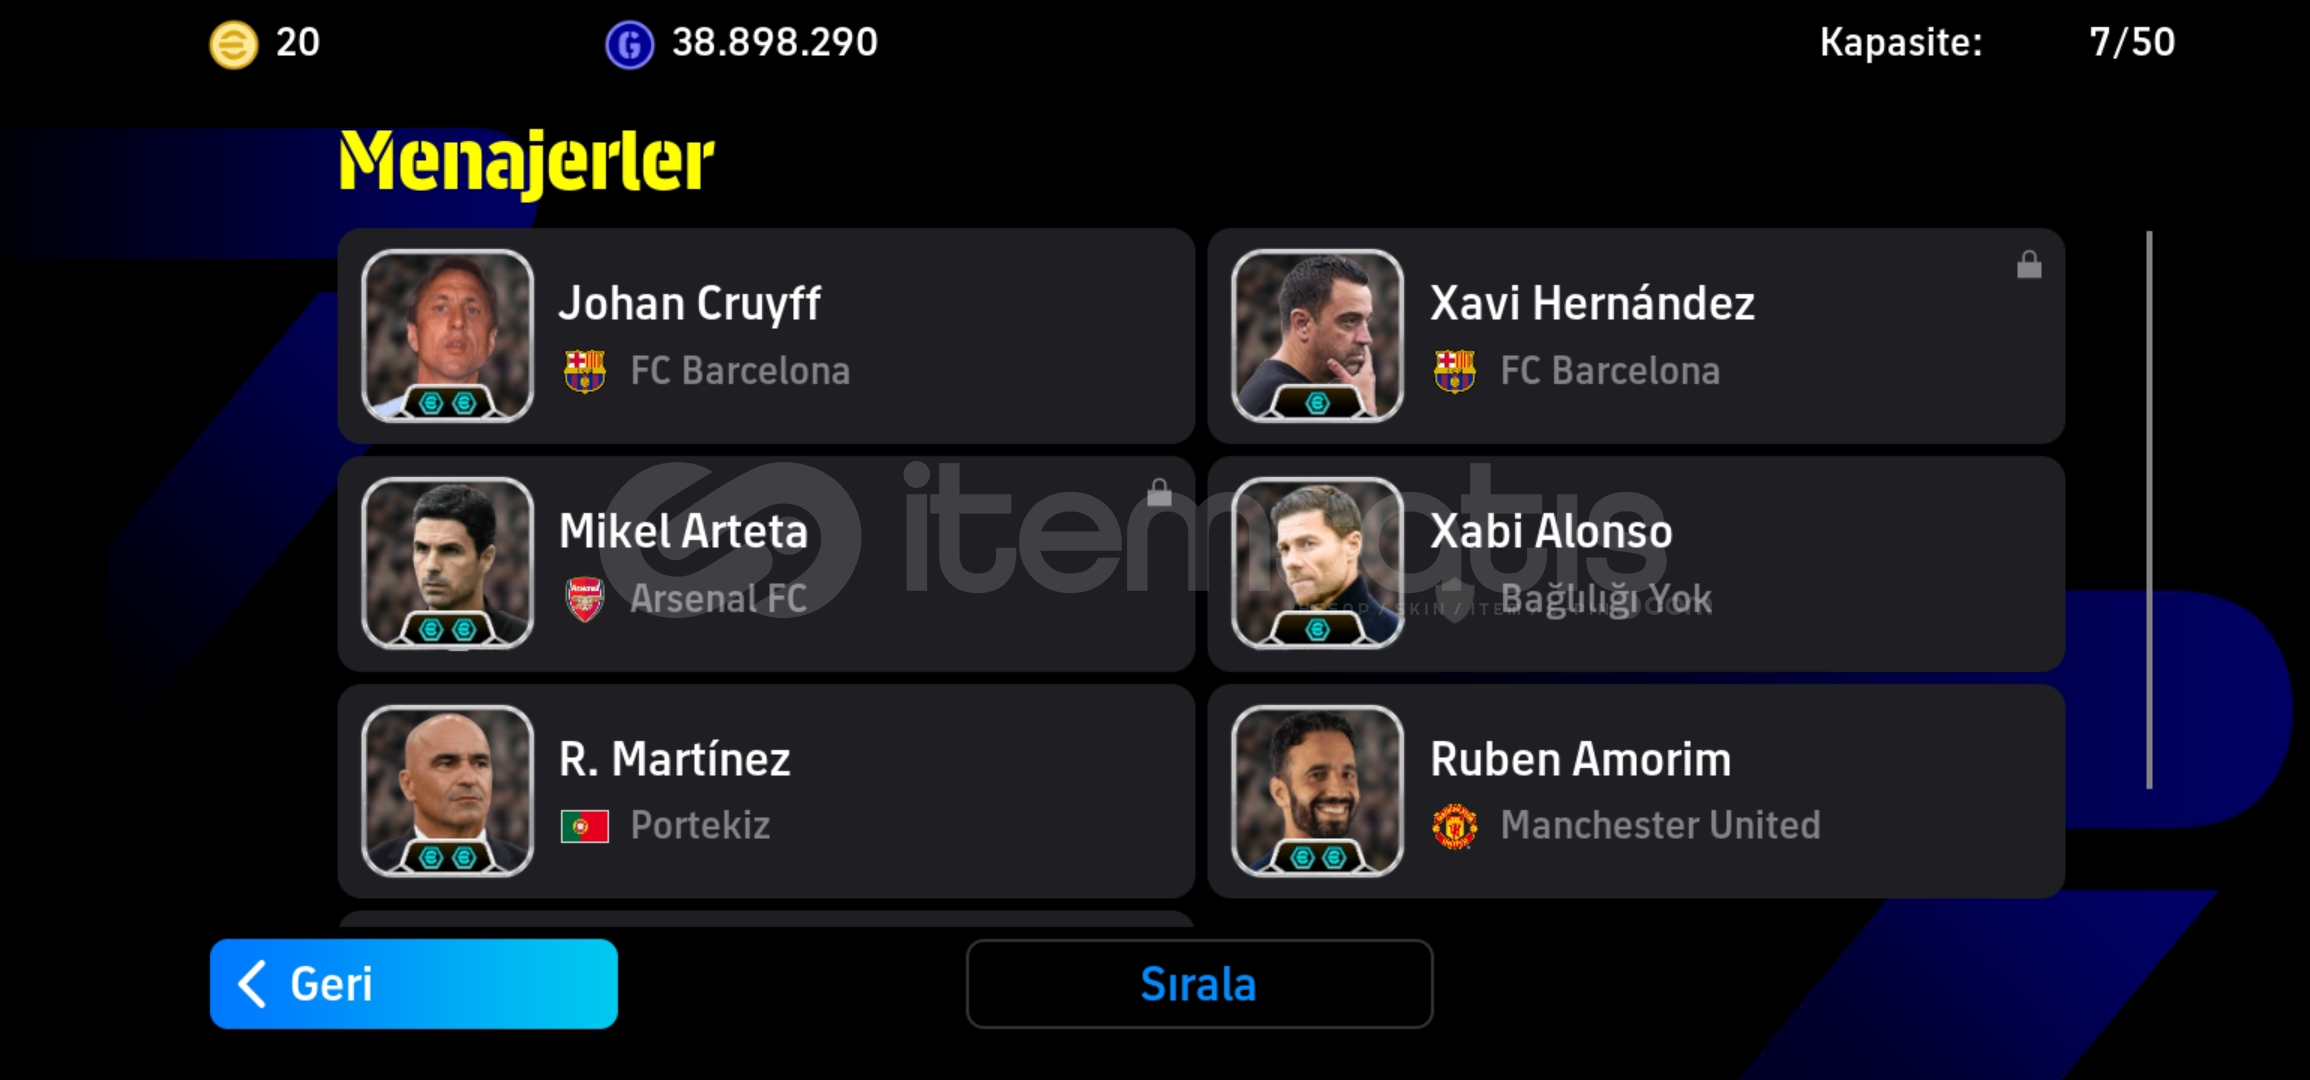Open Xabi Alonso's portrait thumbnail
This screenshot has width=2310, height=1080.
[x=1317, y=563]
